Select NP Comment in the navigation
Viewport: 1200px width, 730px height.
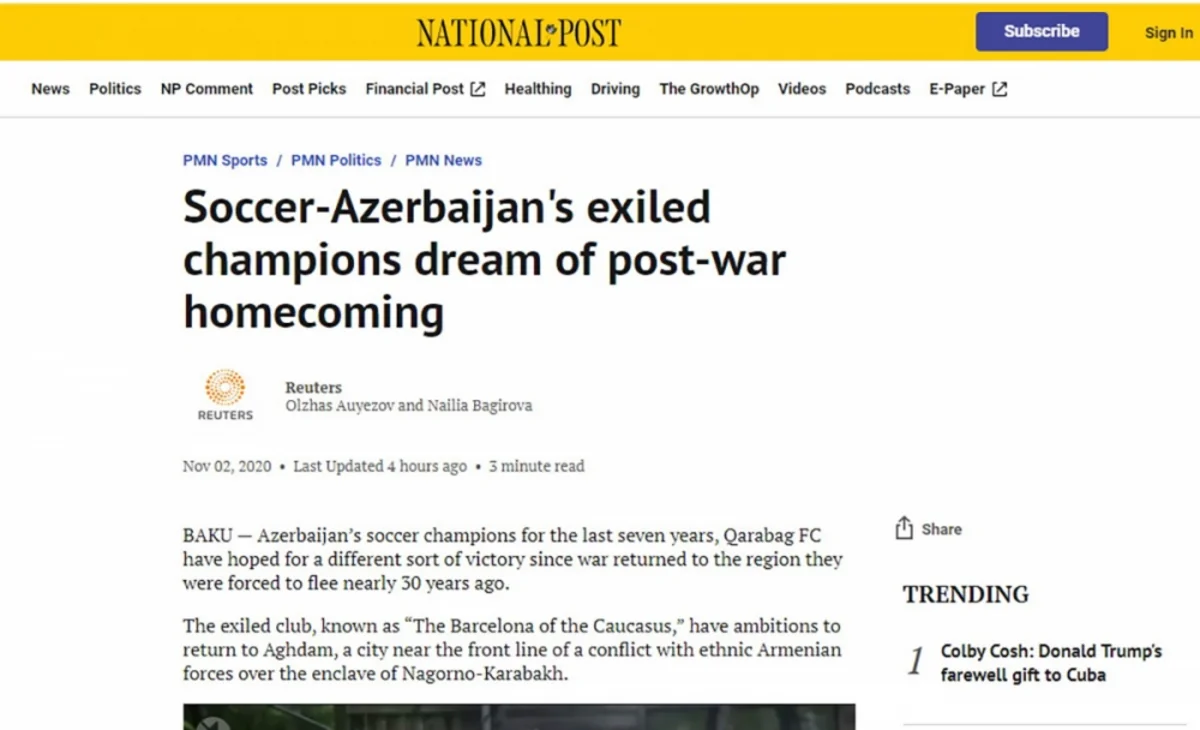(x=207, y=89)
